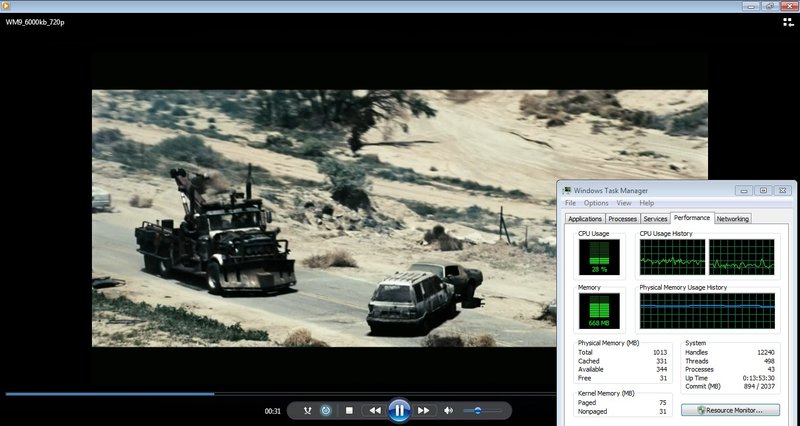
Task: Stop video playback
Action: point(349,411)
